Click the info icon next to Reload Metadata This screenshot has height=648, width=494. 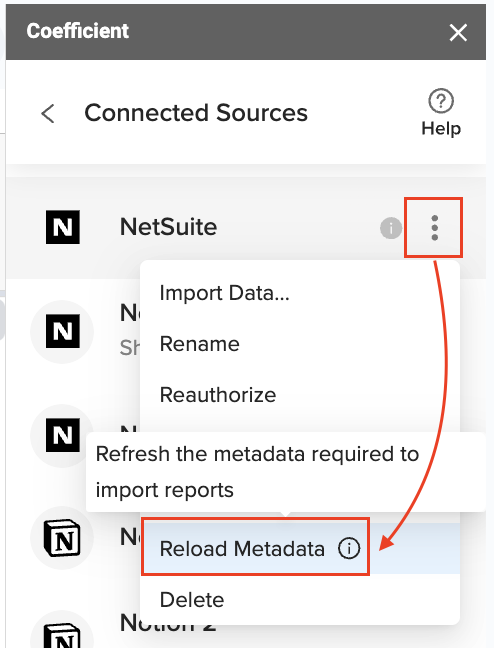pyautogui.click(x=349, y=548)
